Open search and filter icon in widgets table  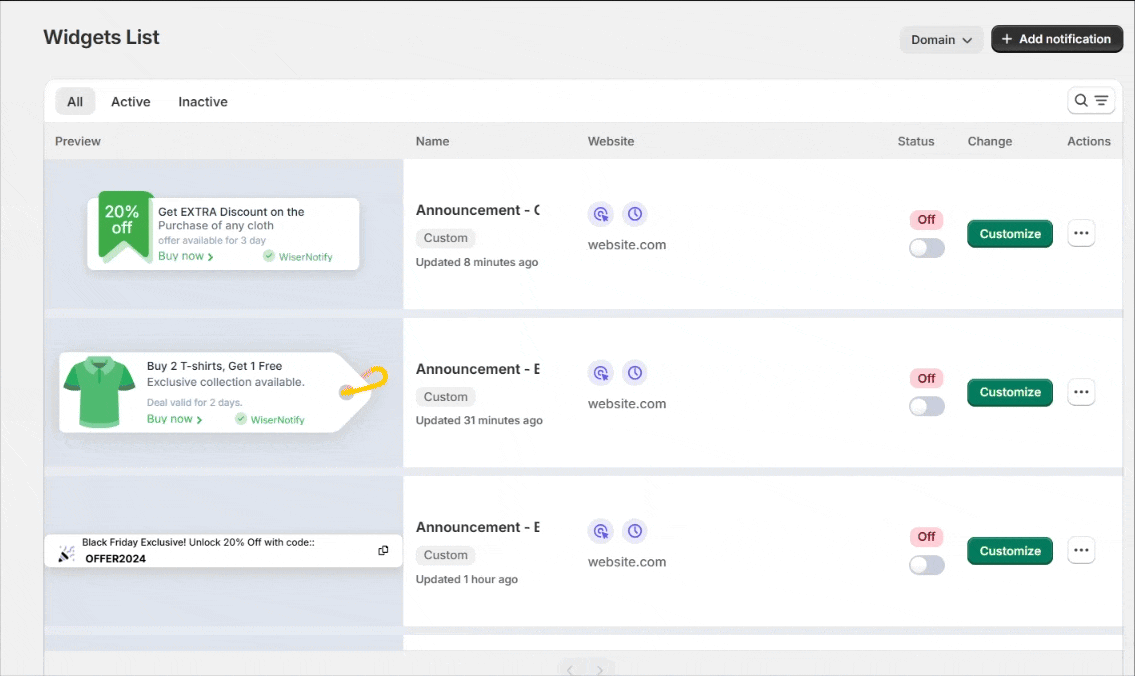1090,100
